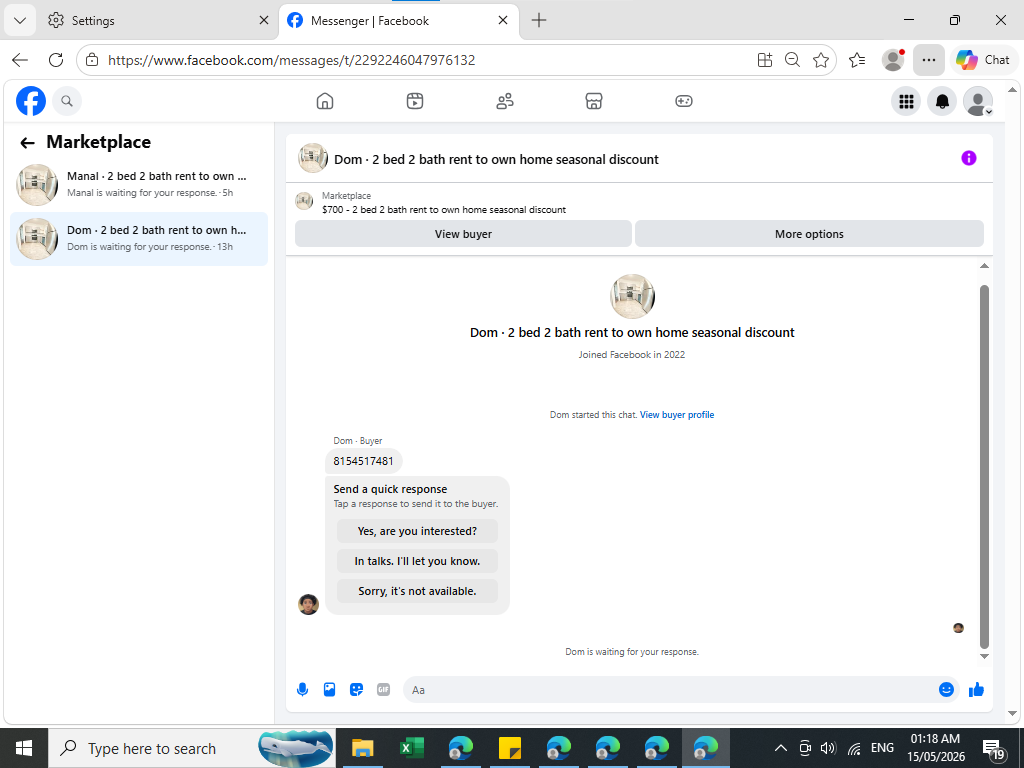Close the Messenger tab
The width and height of the screenshot is (1024, 768).
503,20
